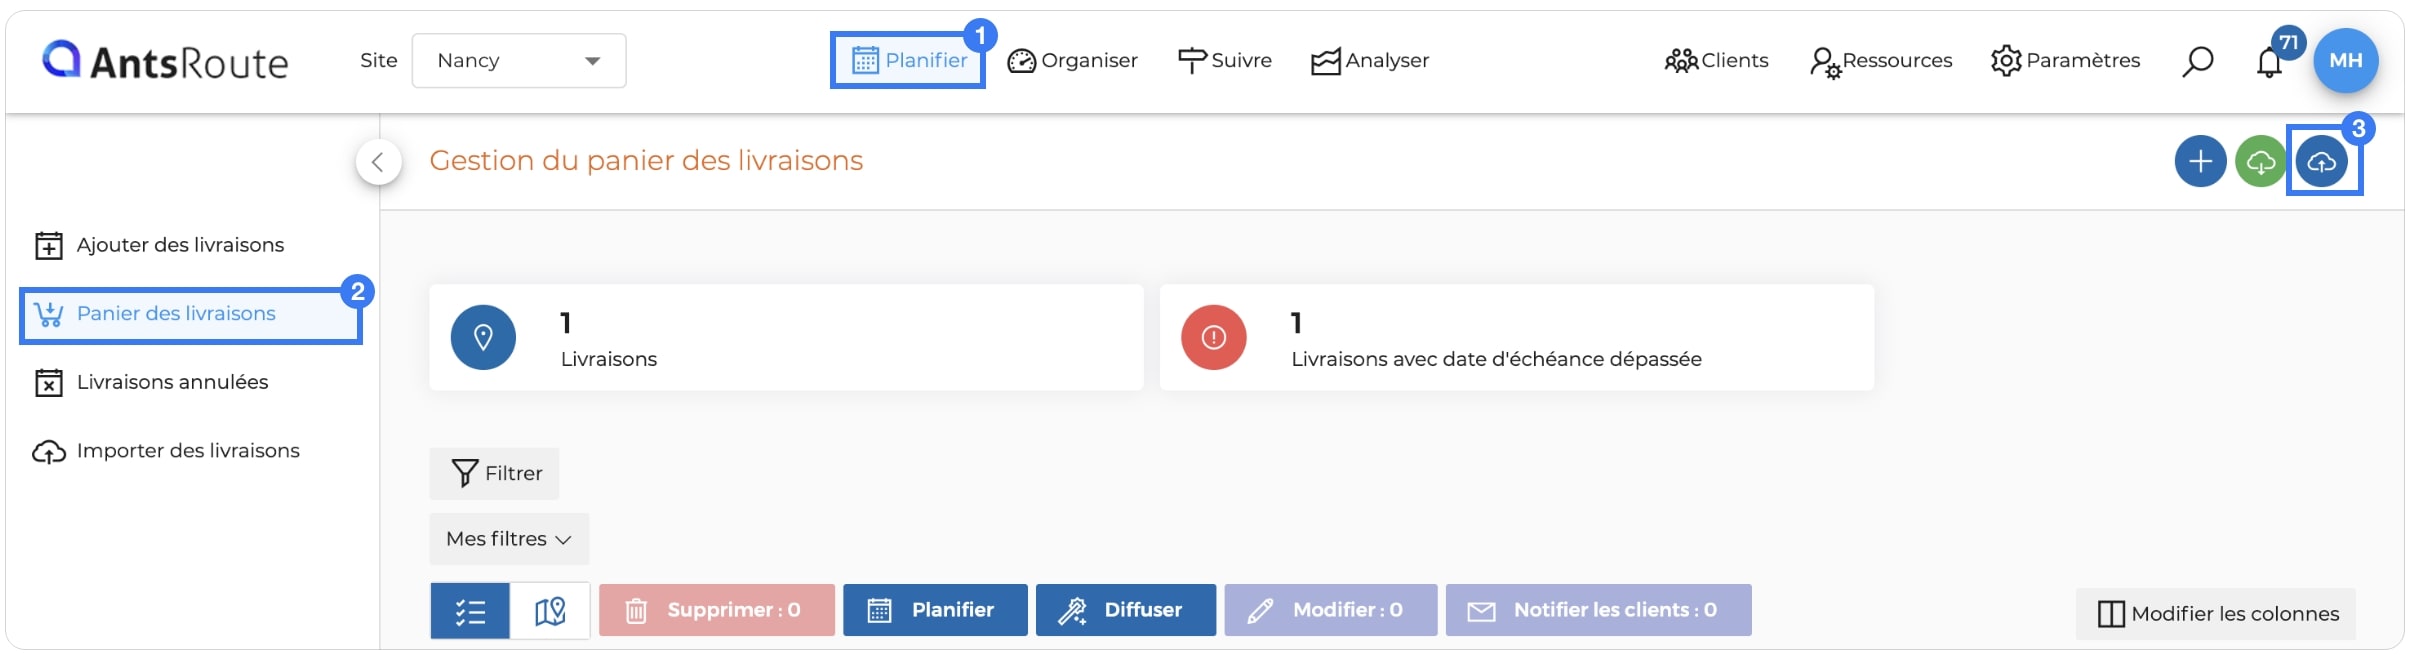Open the Analyser menu
Viewport: 2410px width, 655px height.
coord(1370,61)
